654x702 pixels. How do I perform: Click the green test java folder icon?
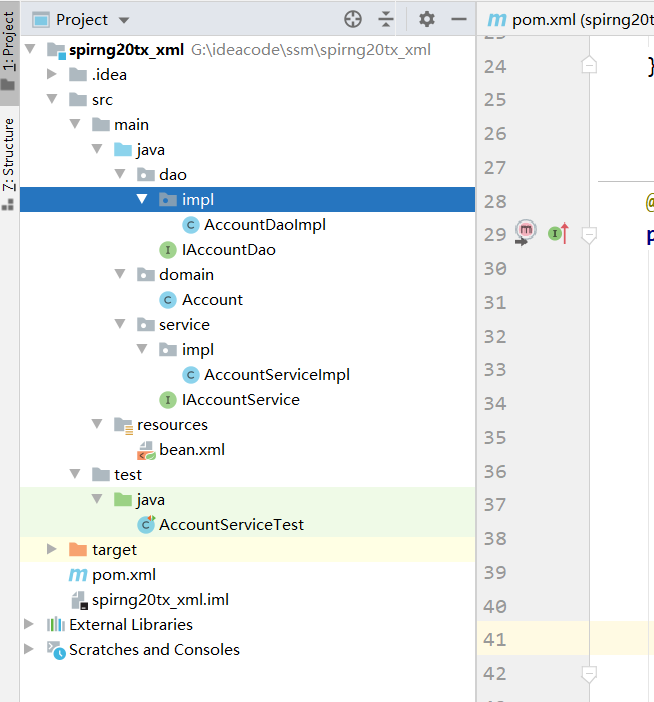[123, 499]
